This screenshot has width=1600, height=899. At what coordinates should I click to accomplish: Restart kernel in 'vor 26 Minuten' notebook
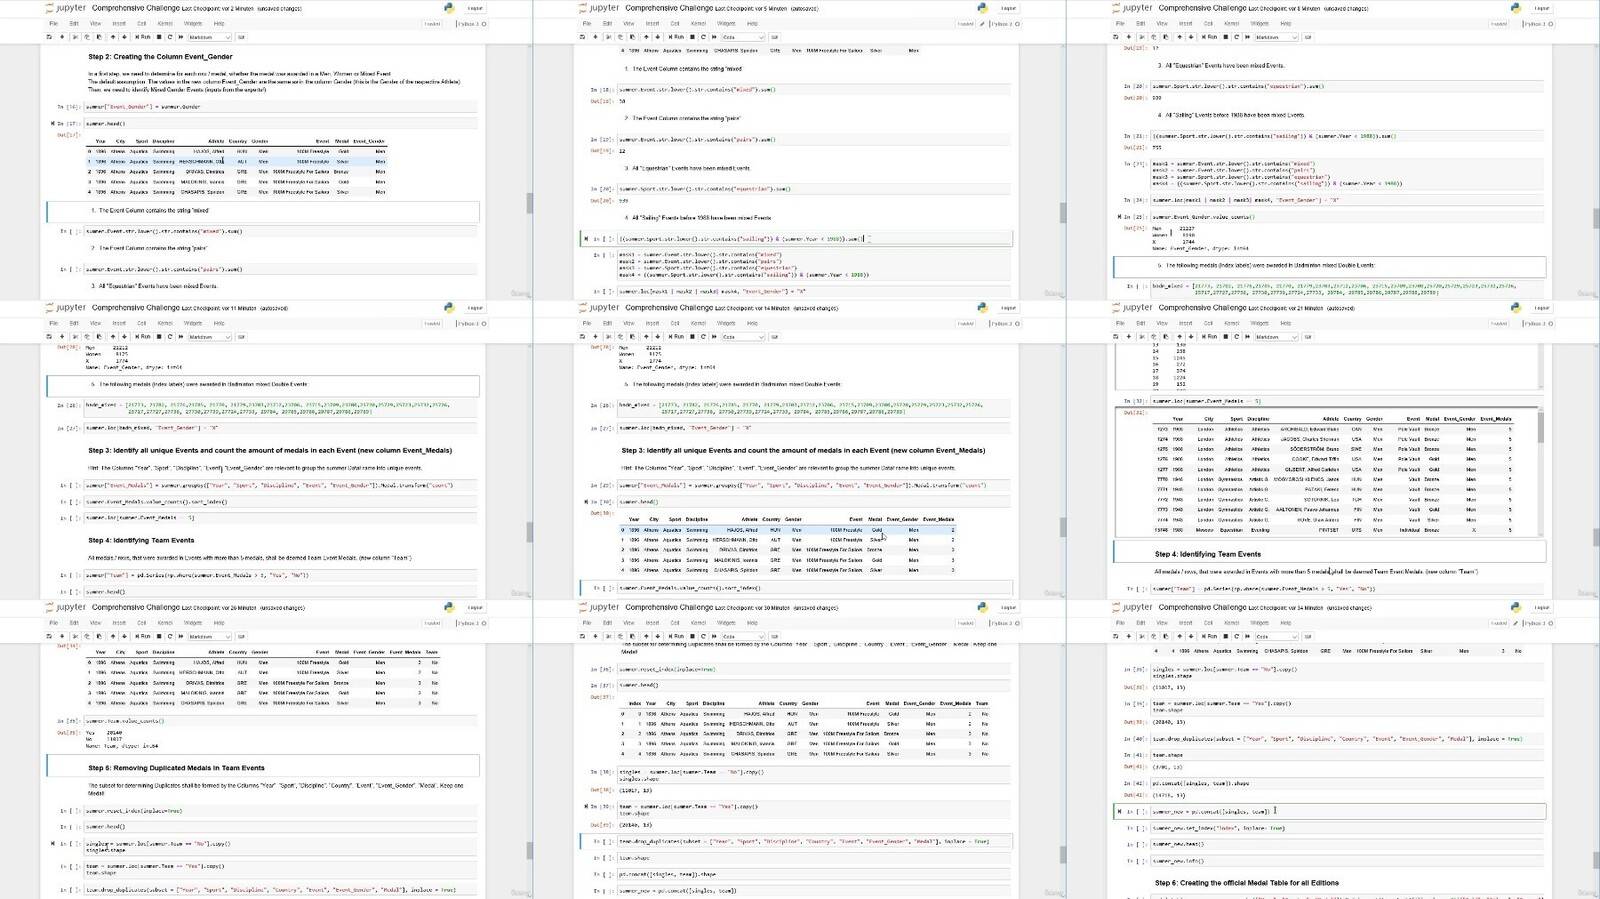point(170,636)
